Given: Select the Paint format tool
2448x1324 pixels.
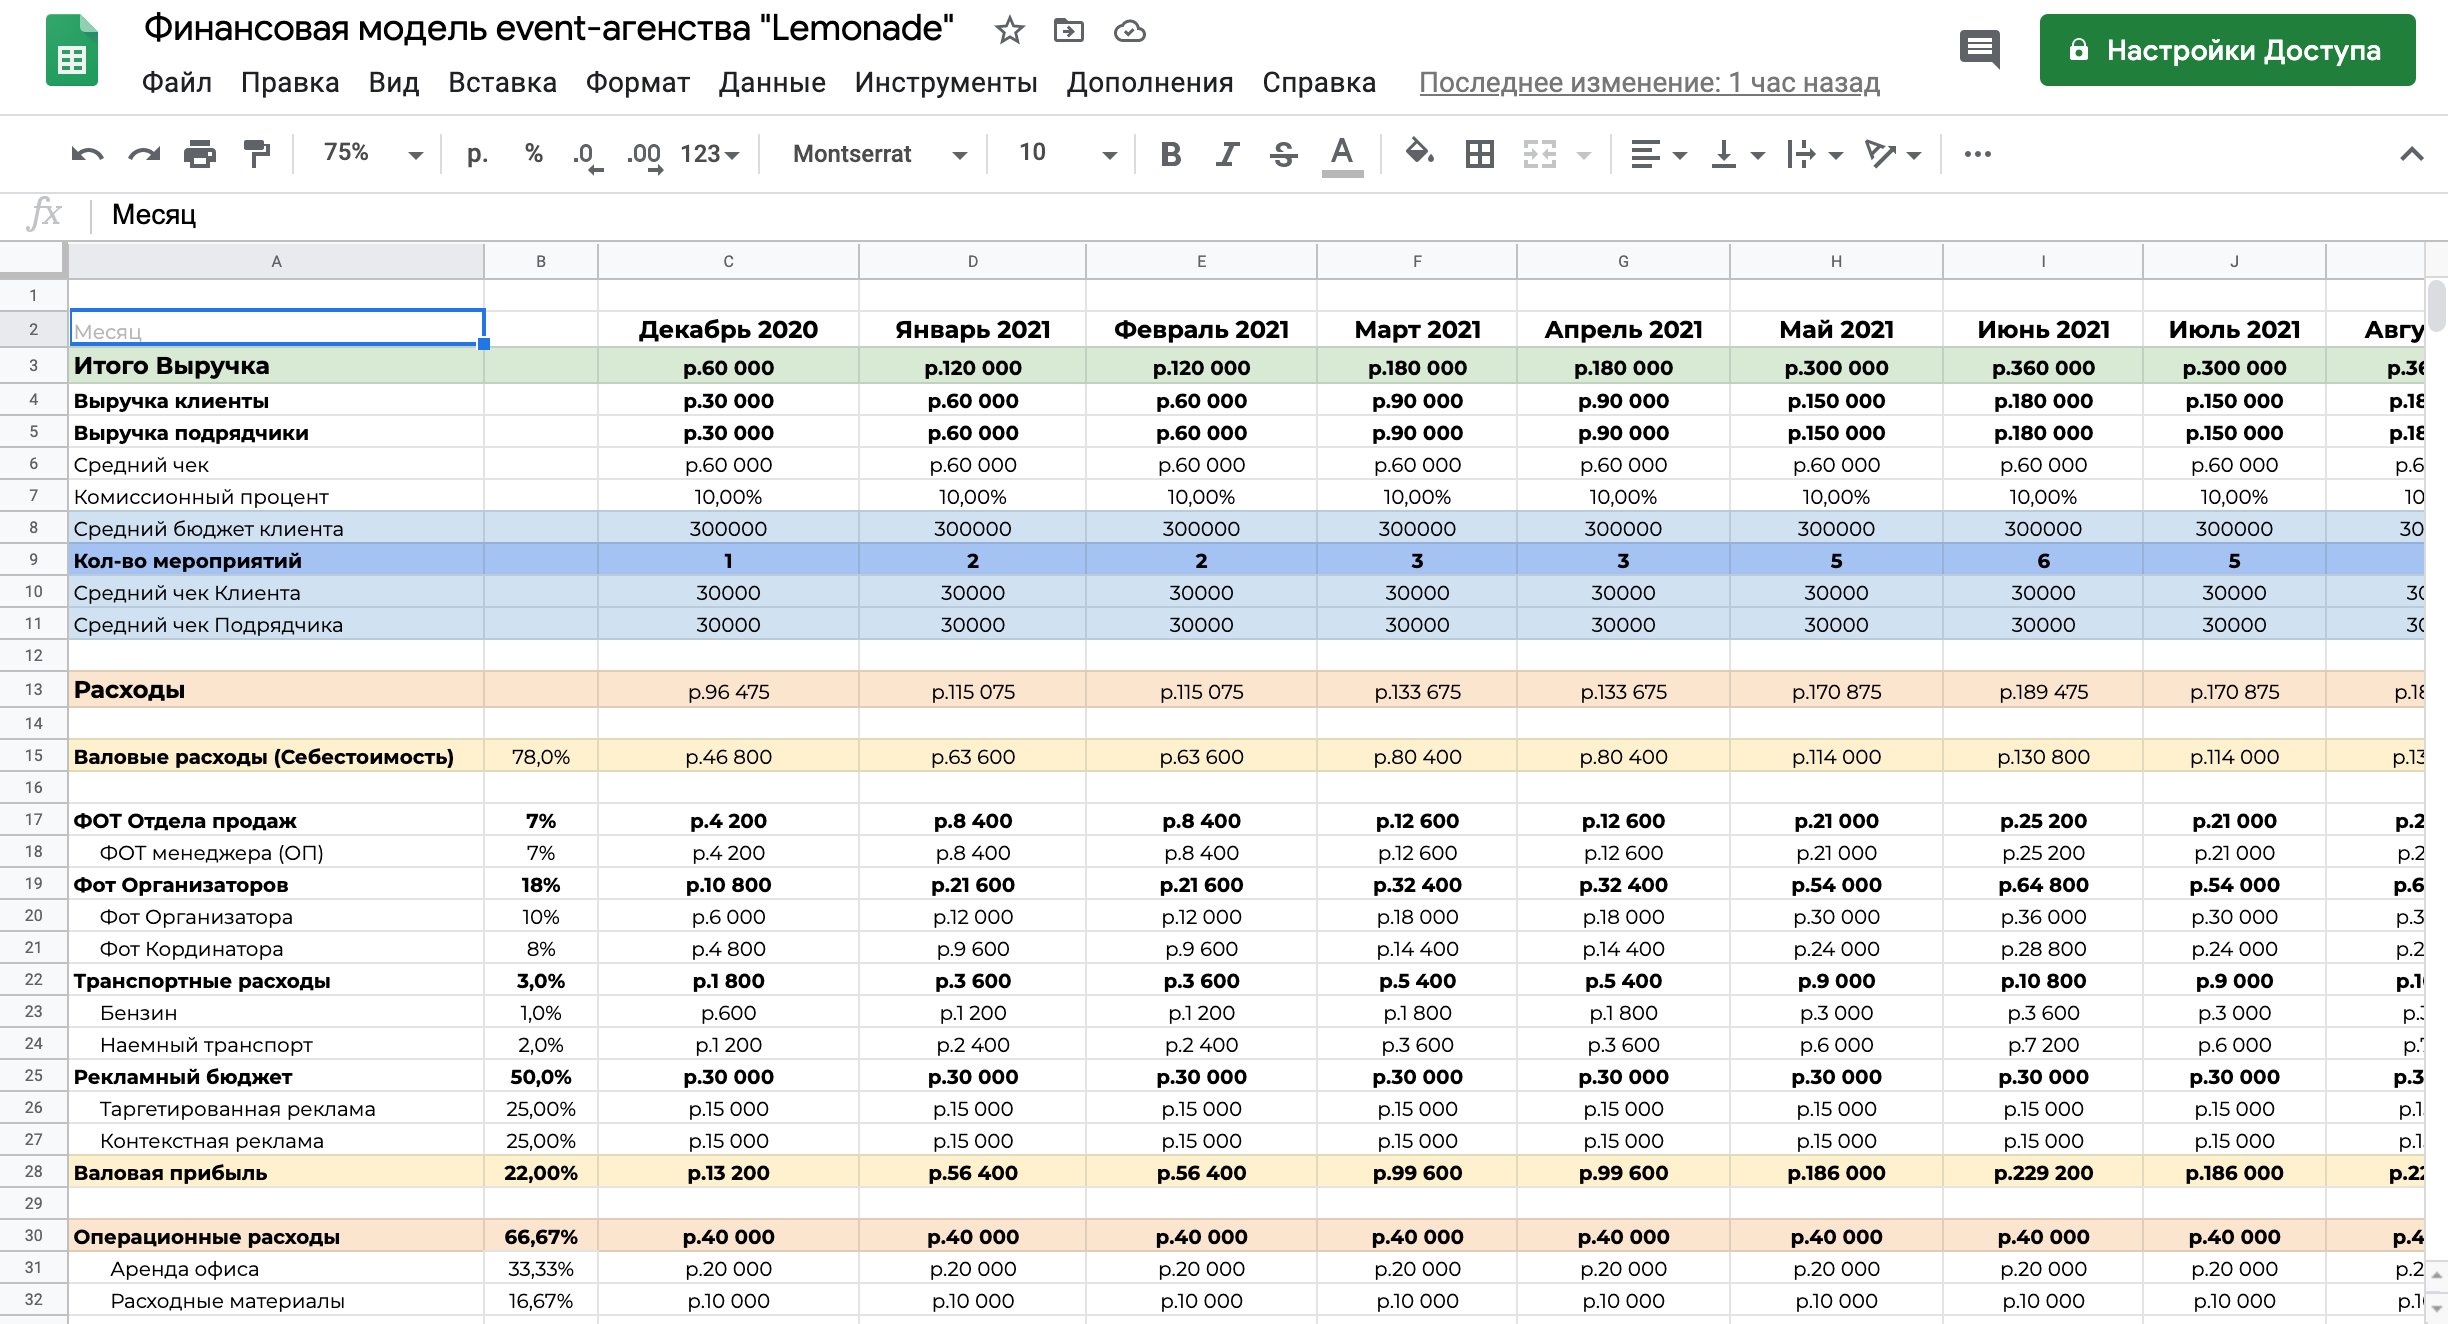Looking at the screenshot, I should tap(257, 154).
